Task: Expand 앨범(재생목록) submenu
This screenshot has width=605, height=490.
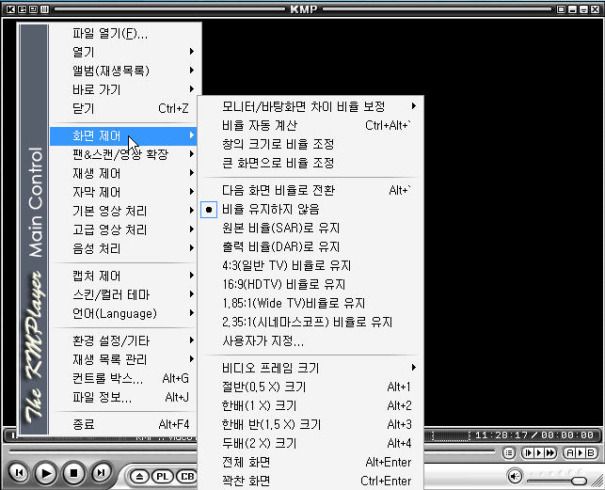Action: 123,71
